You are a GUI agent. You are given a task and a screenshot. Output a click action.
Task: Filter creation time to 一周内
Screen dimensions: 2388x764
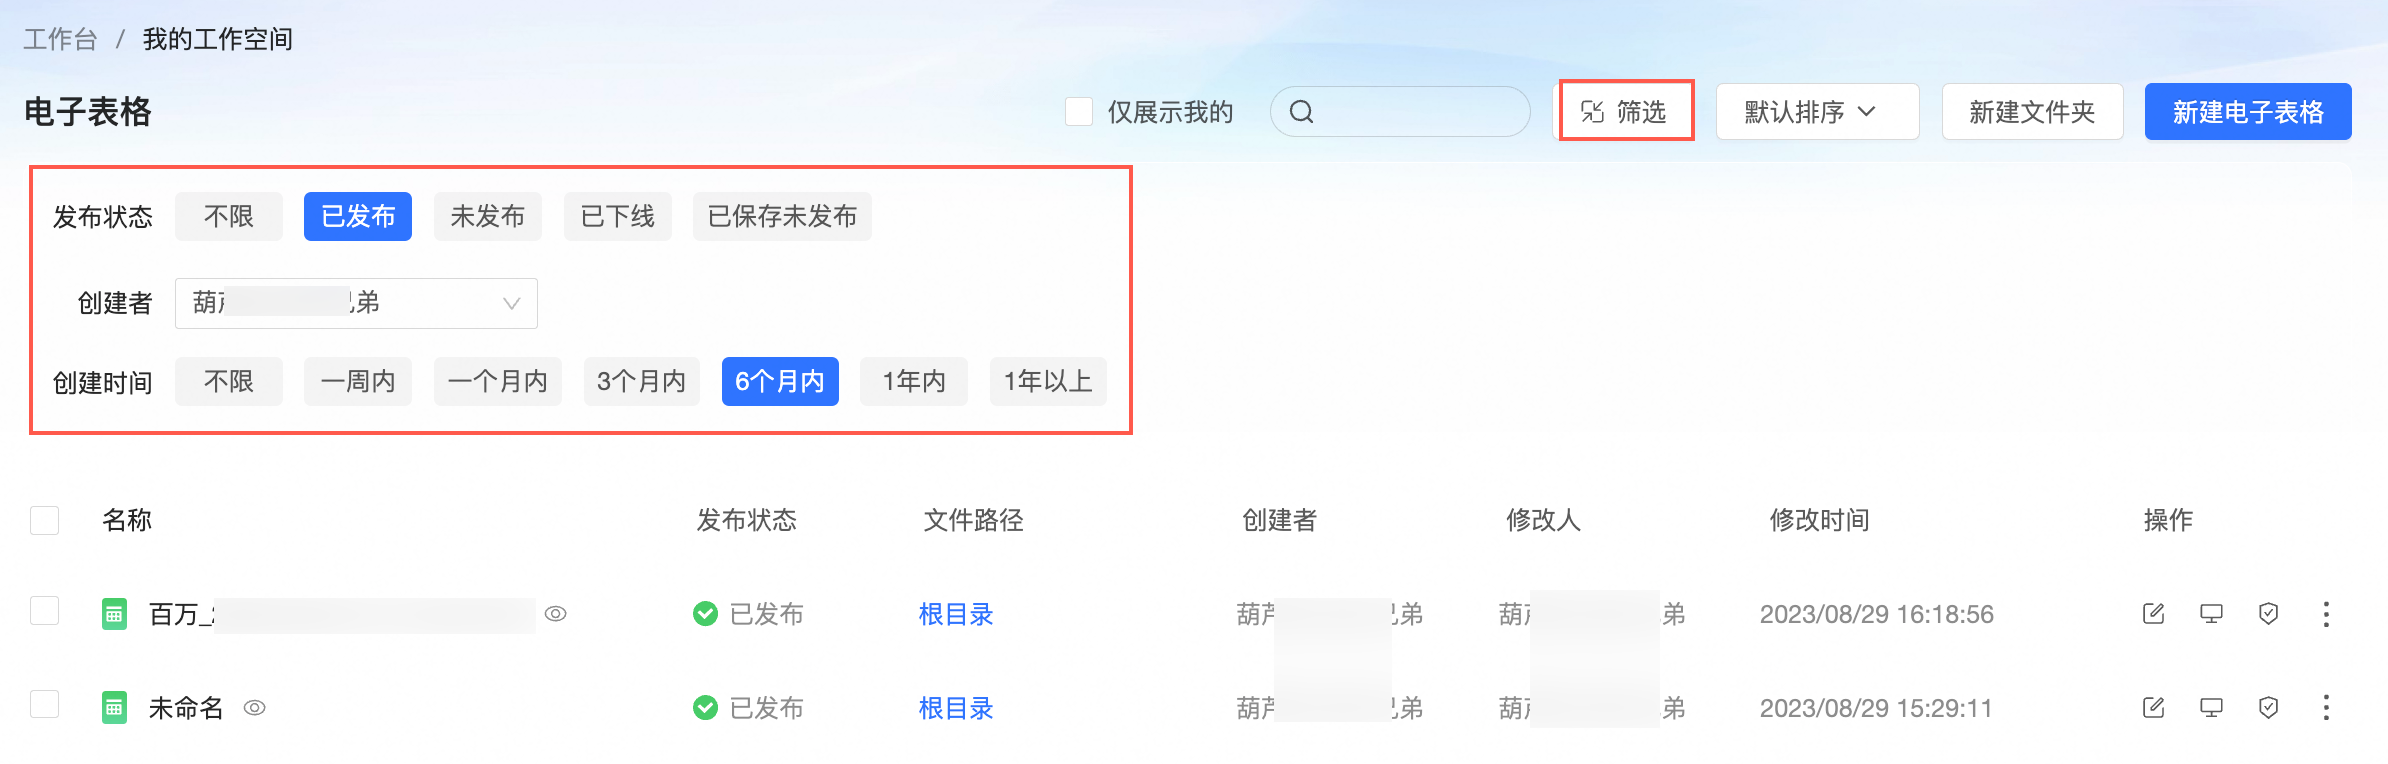pyautogui.click(x=358, y=382)
